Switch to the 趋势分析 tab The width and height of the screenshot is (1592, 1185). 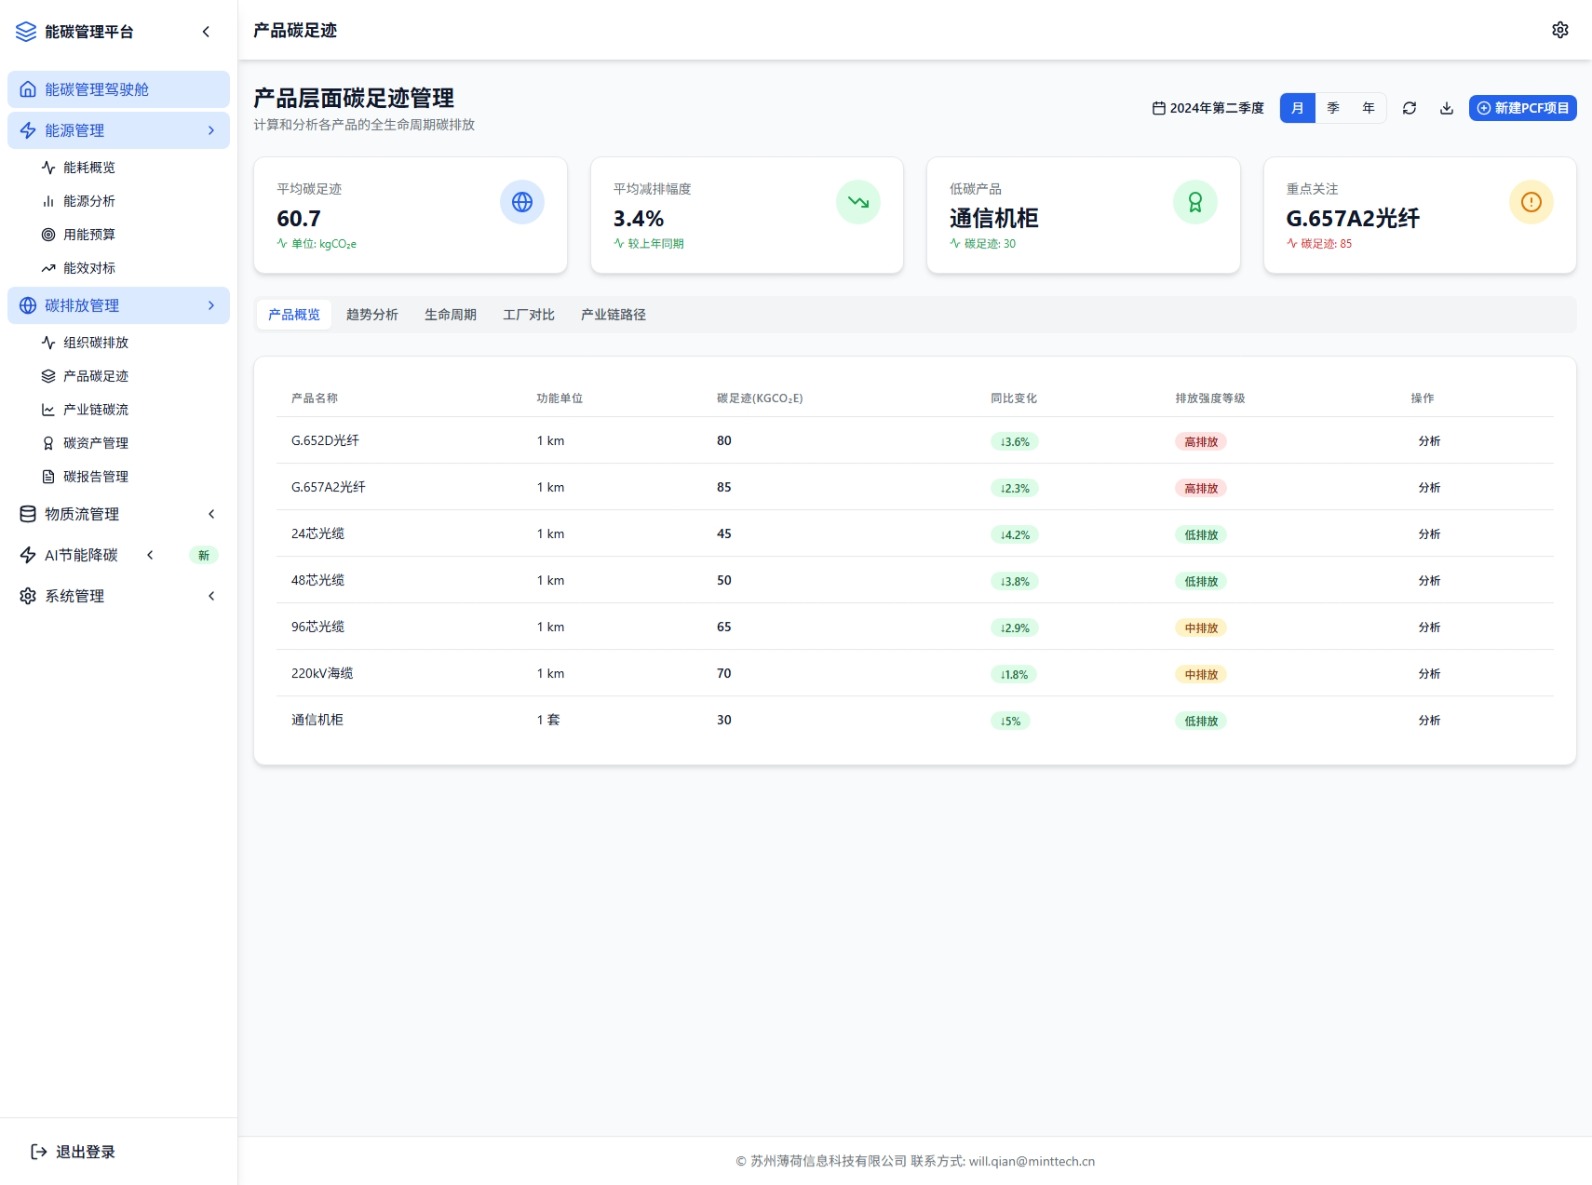tap(372, 315)
